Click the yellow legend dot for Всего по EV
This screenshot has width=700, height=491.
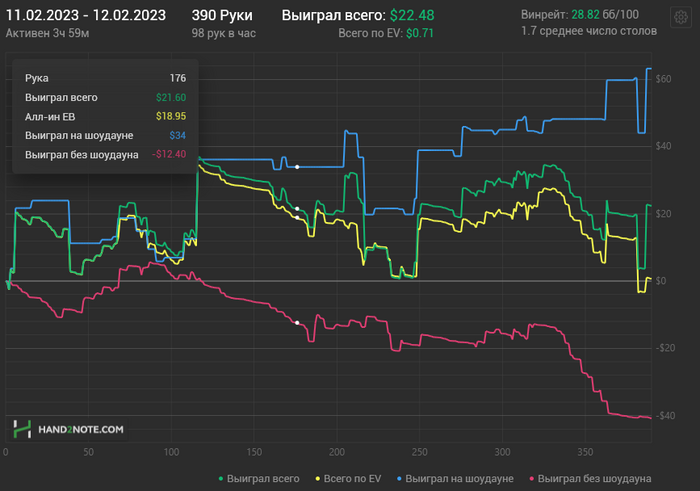(x=318, y=479)
